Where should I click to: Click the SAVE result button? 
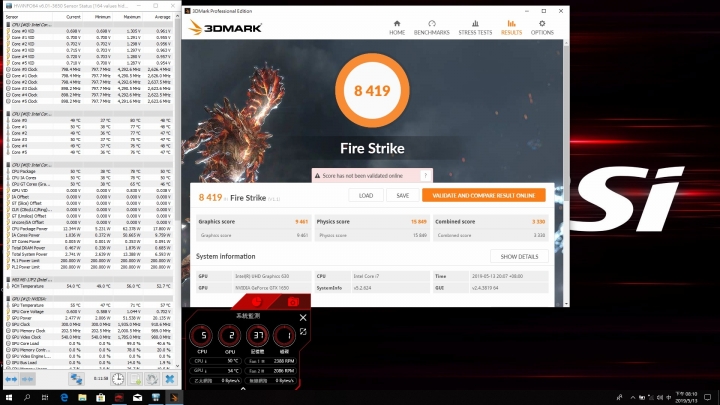402,195
